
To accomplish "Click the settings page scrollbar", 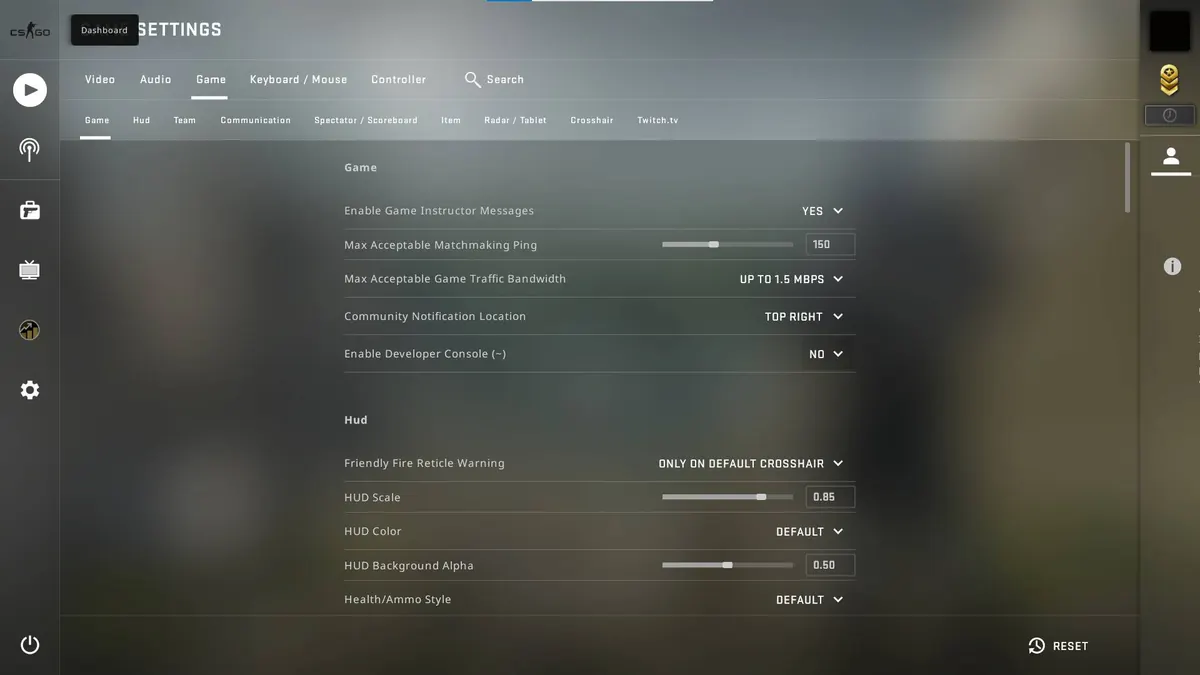I will click(x=1128, y=178).
